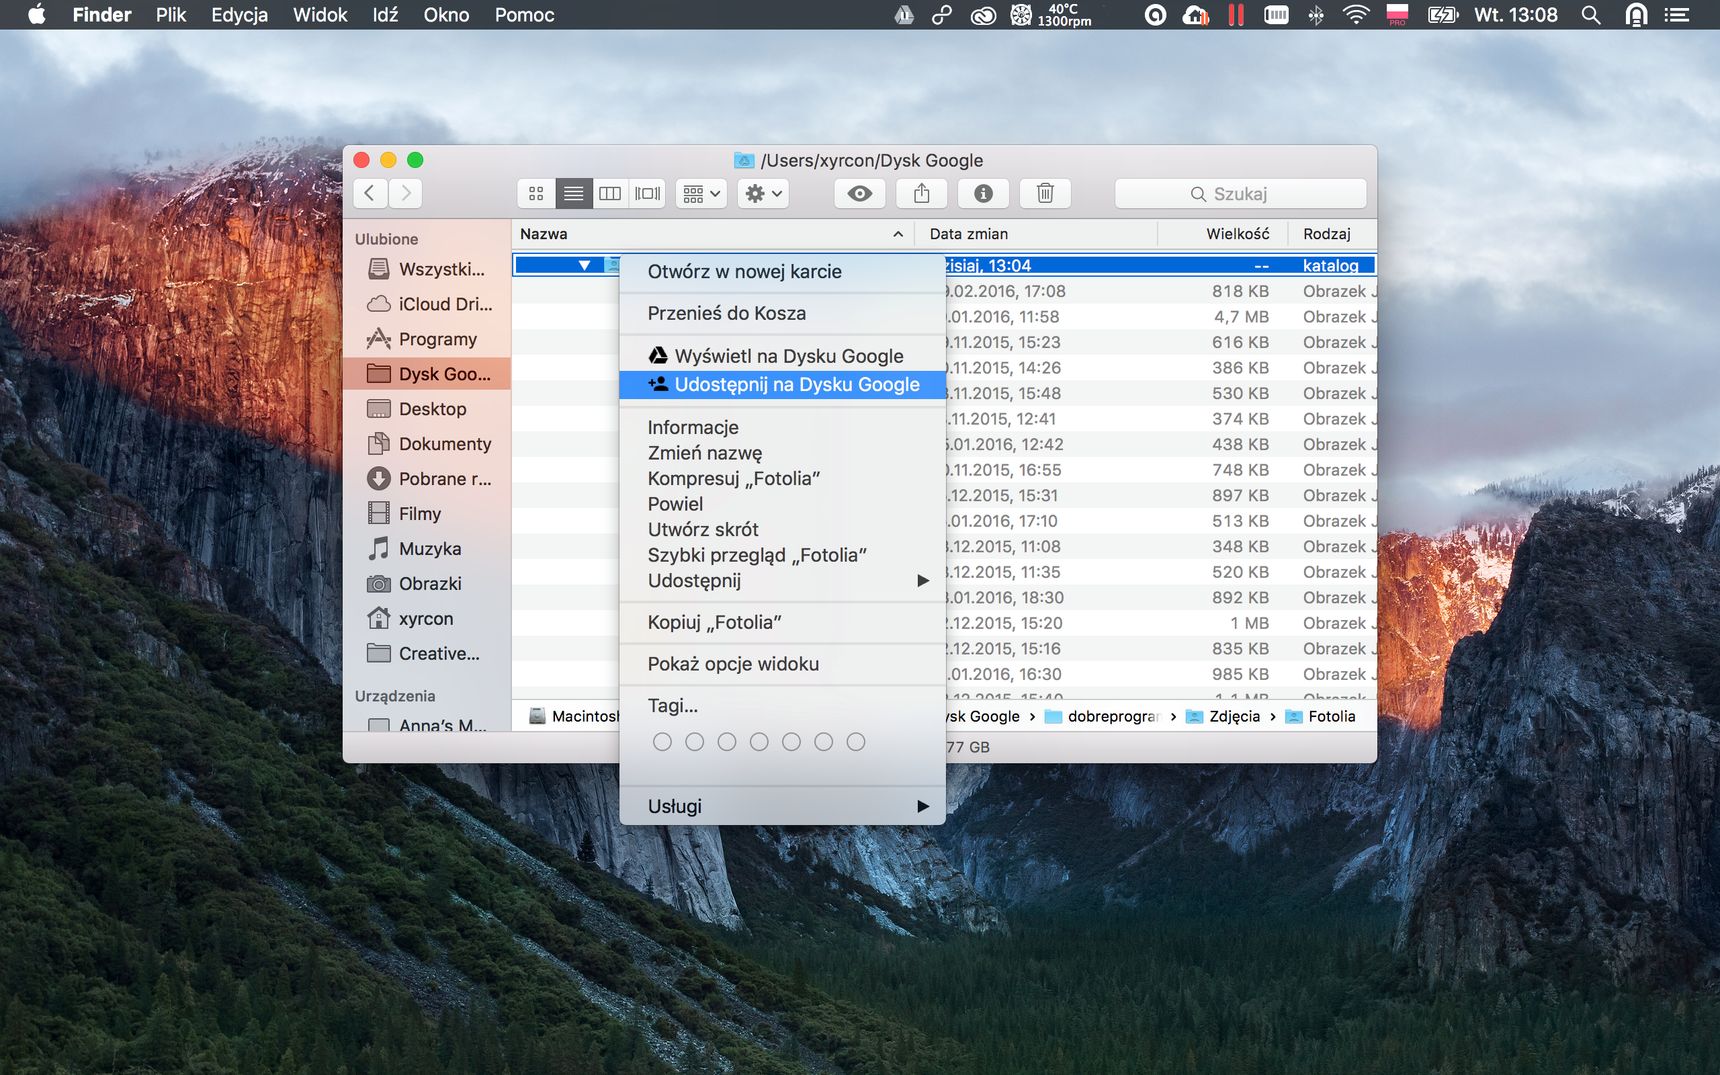Choose Zmień nazwę in context menu
This screenshot has width=1720, height=1075.
tap(782, 453)
